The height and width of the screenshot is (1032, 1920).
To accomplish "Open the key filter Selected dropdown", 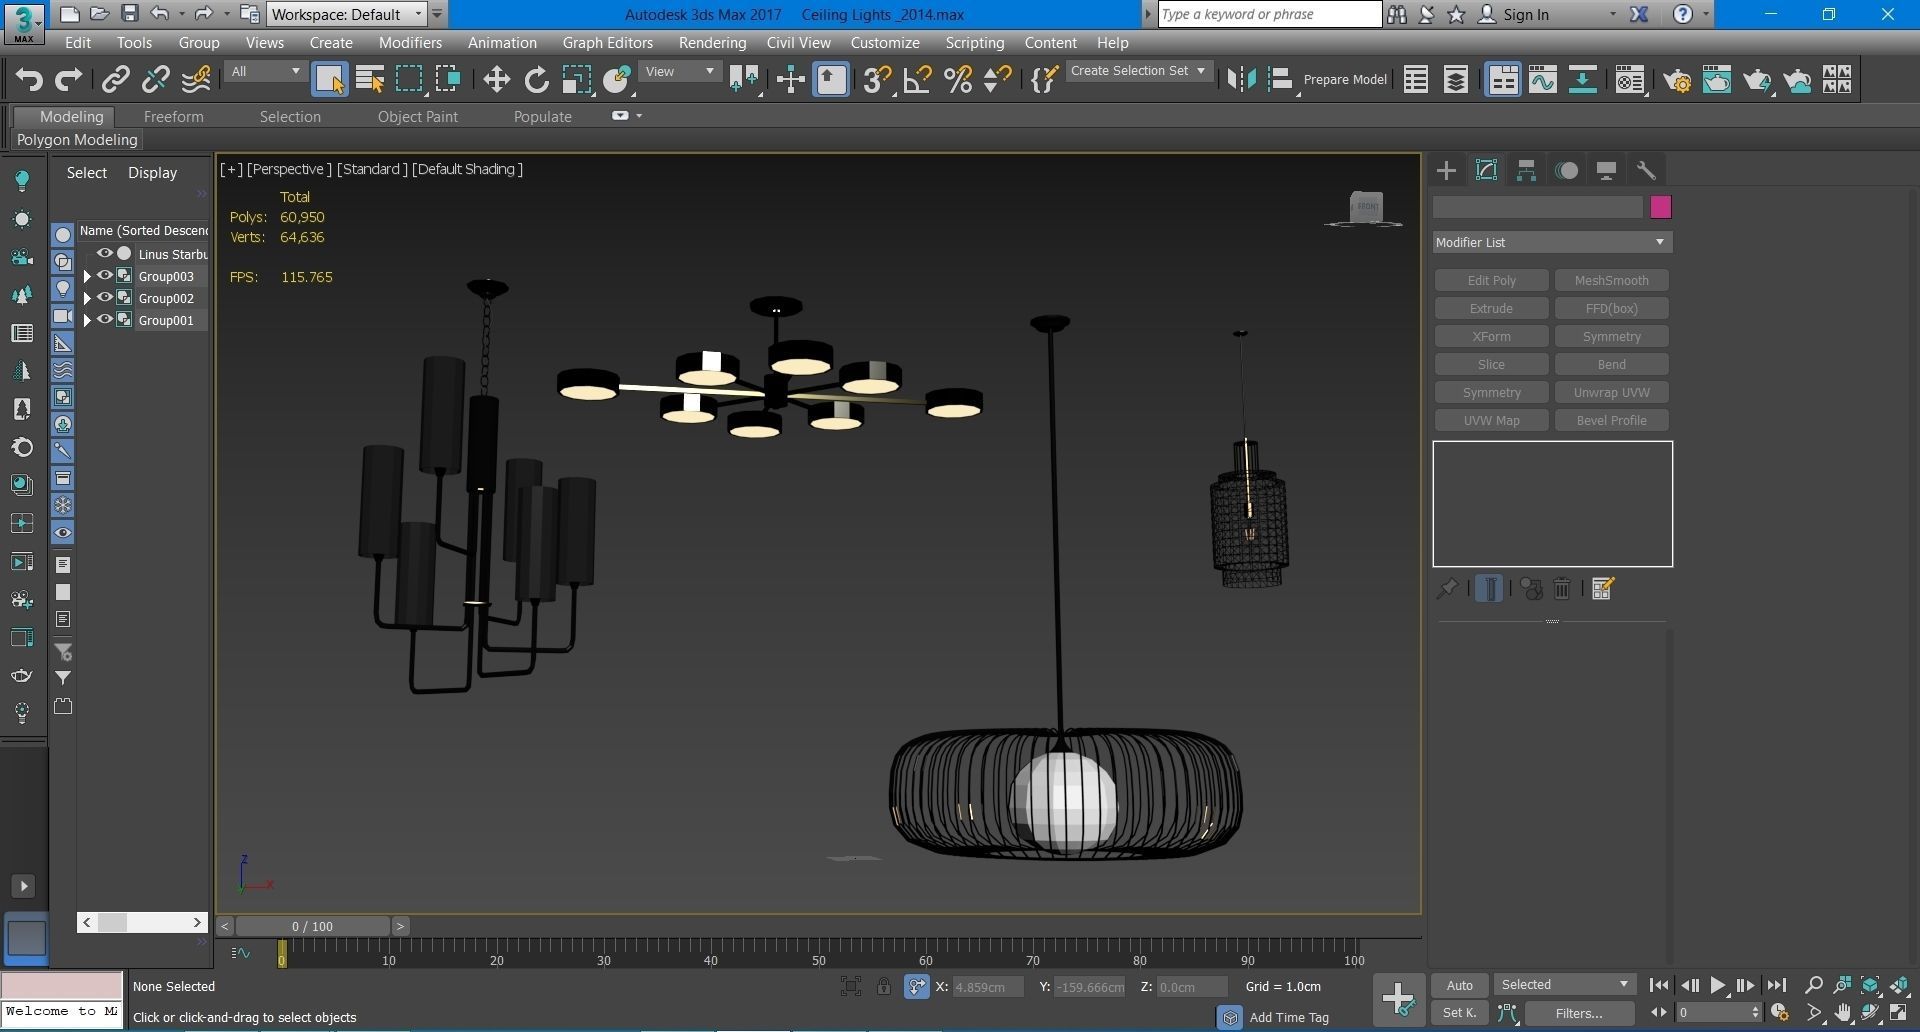I will tap(1565, 985).
